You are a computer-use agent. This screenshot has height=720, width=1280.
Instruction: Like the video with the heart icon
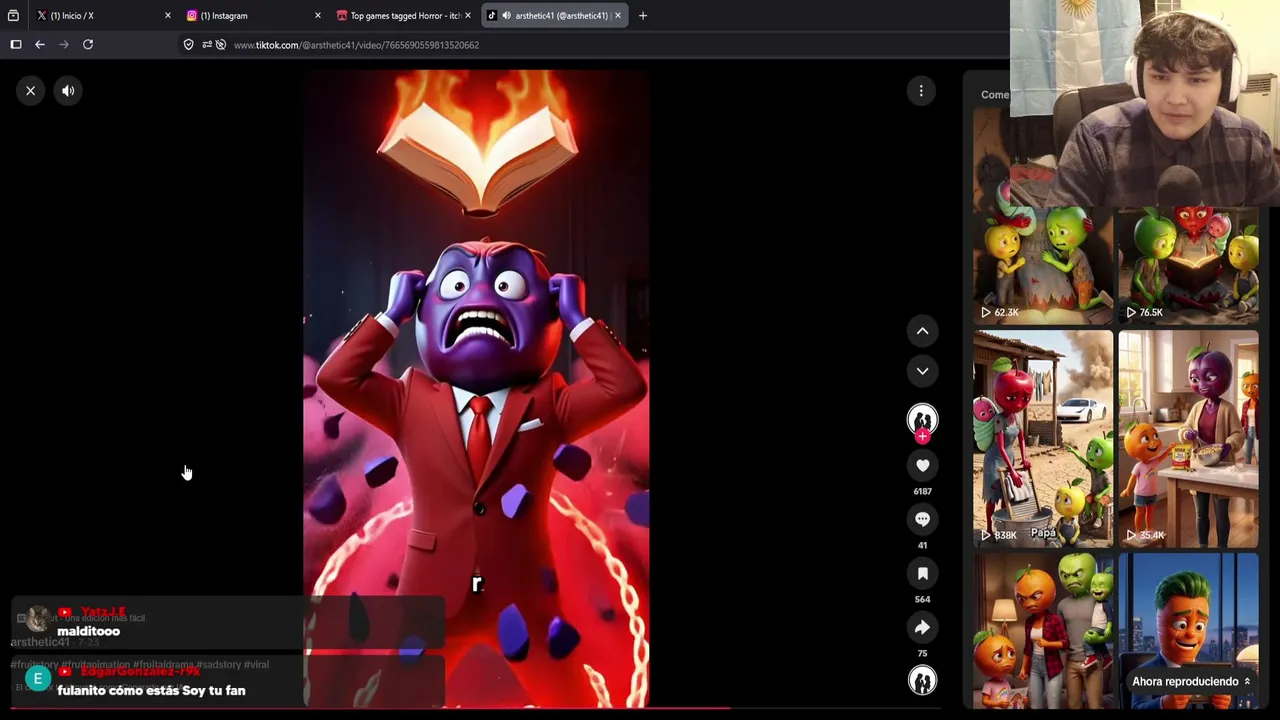click(x=922, y=465)
